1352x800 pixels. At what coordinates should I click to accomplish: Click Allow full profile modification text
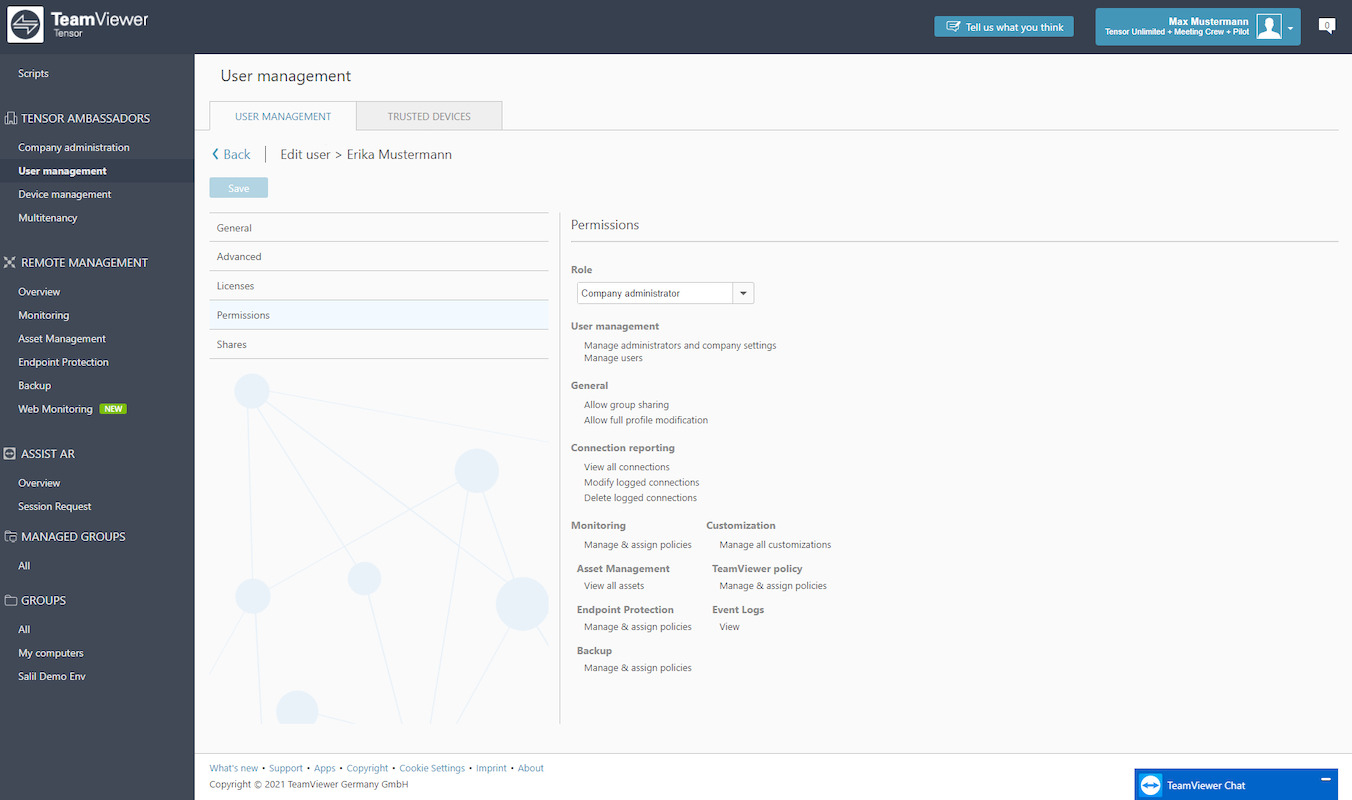[646, 420]
